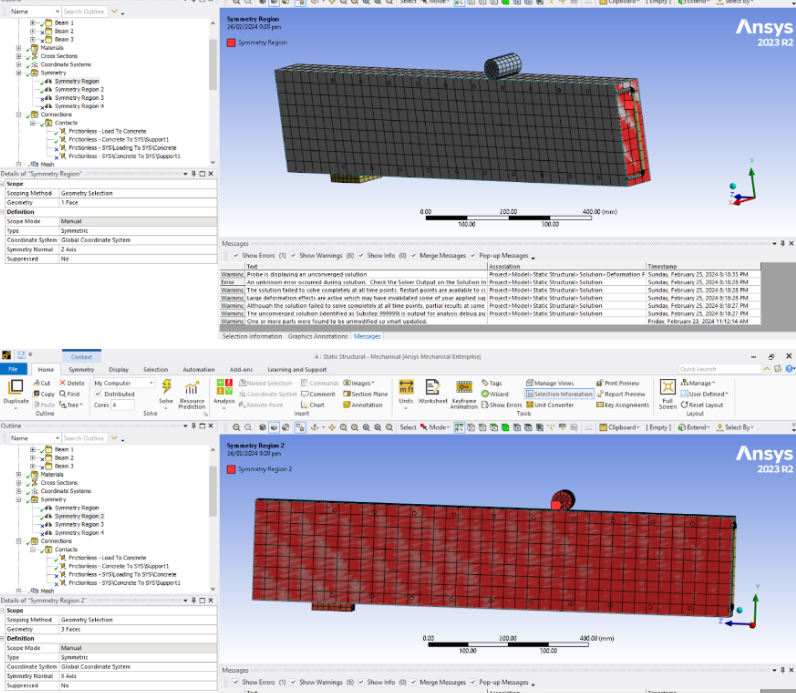Click Reset Layout in the Layout group
This screenshot has height=693, width=796.
702,405
